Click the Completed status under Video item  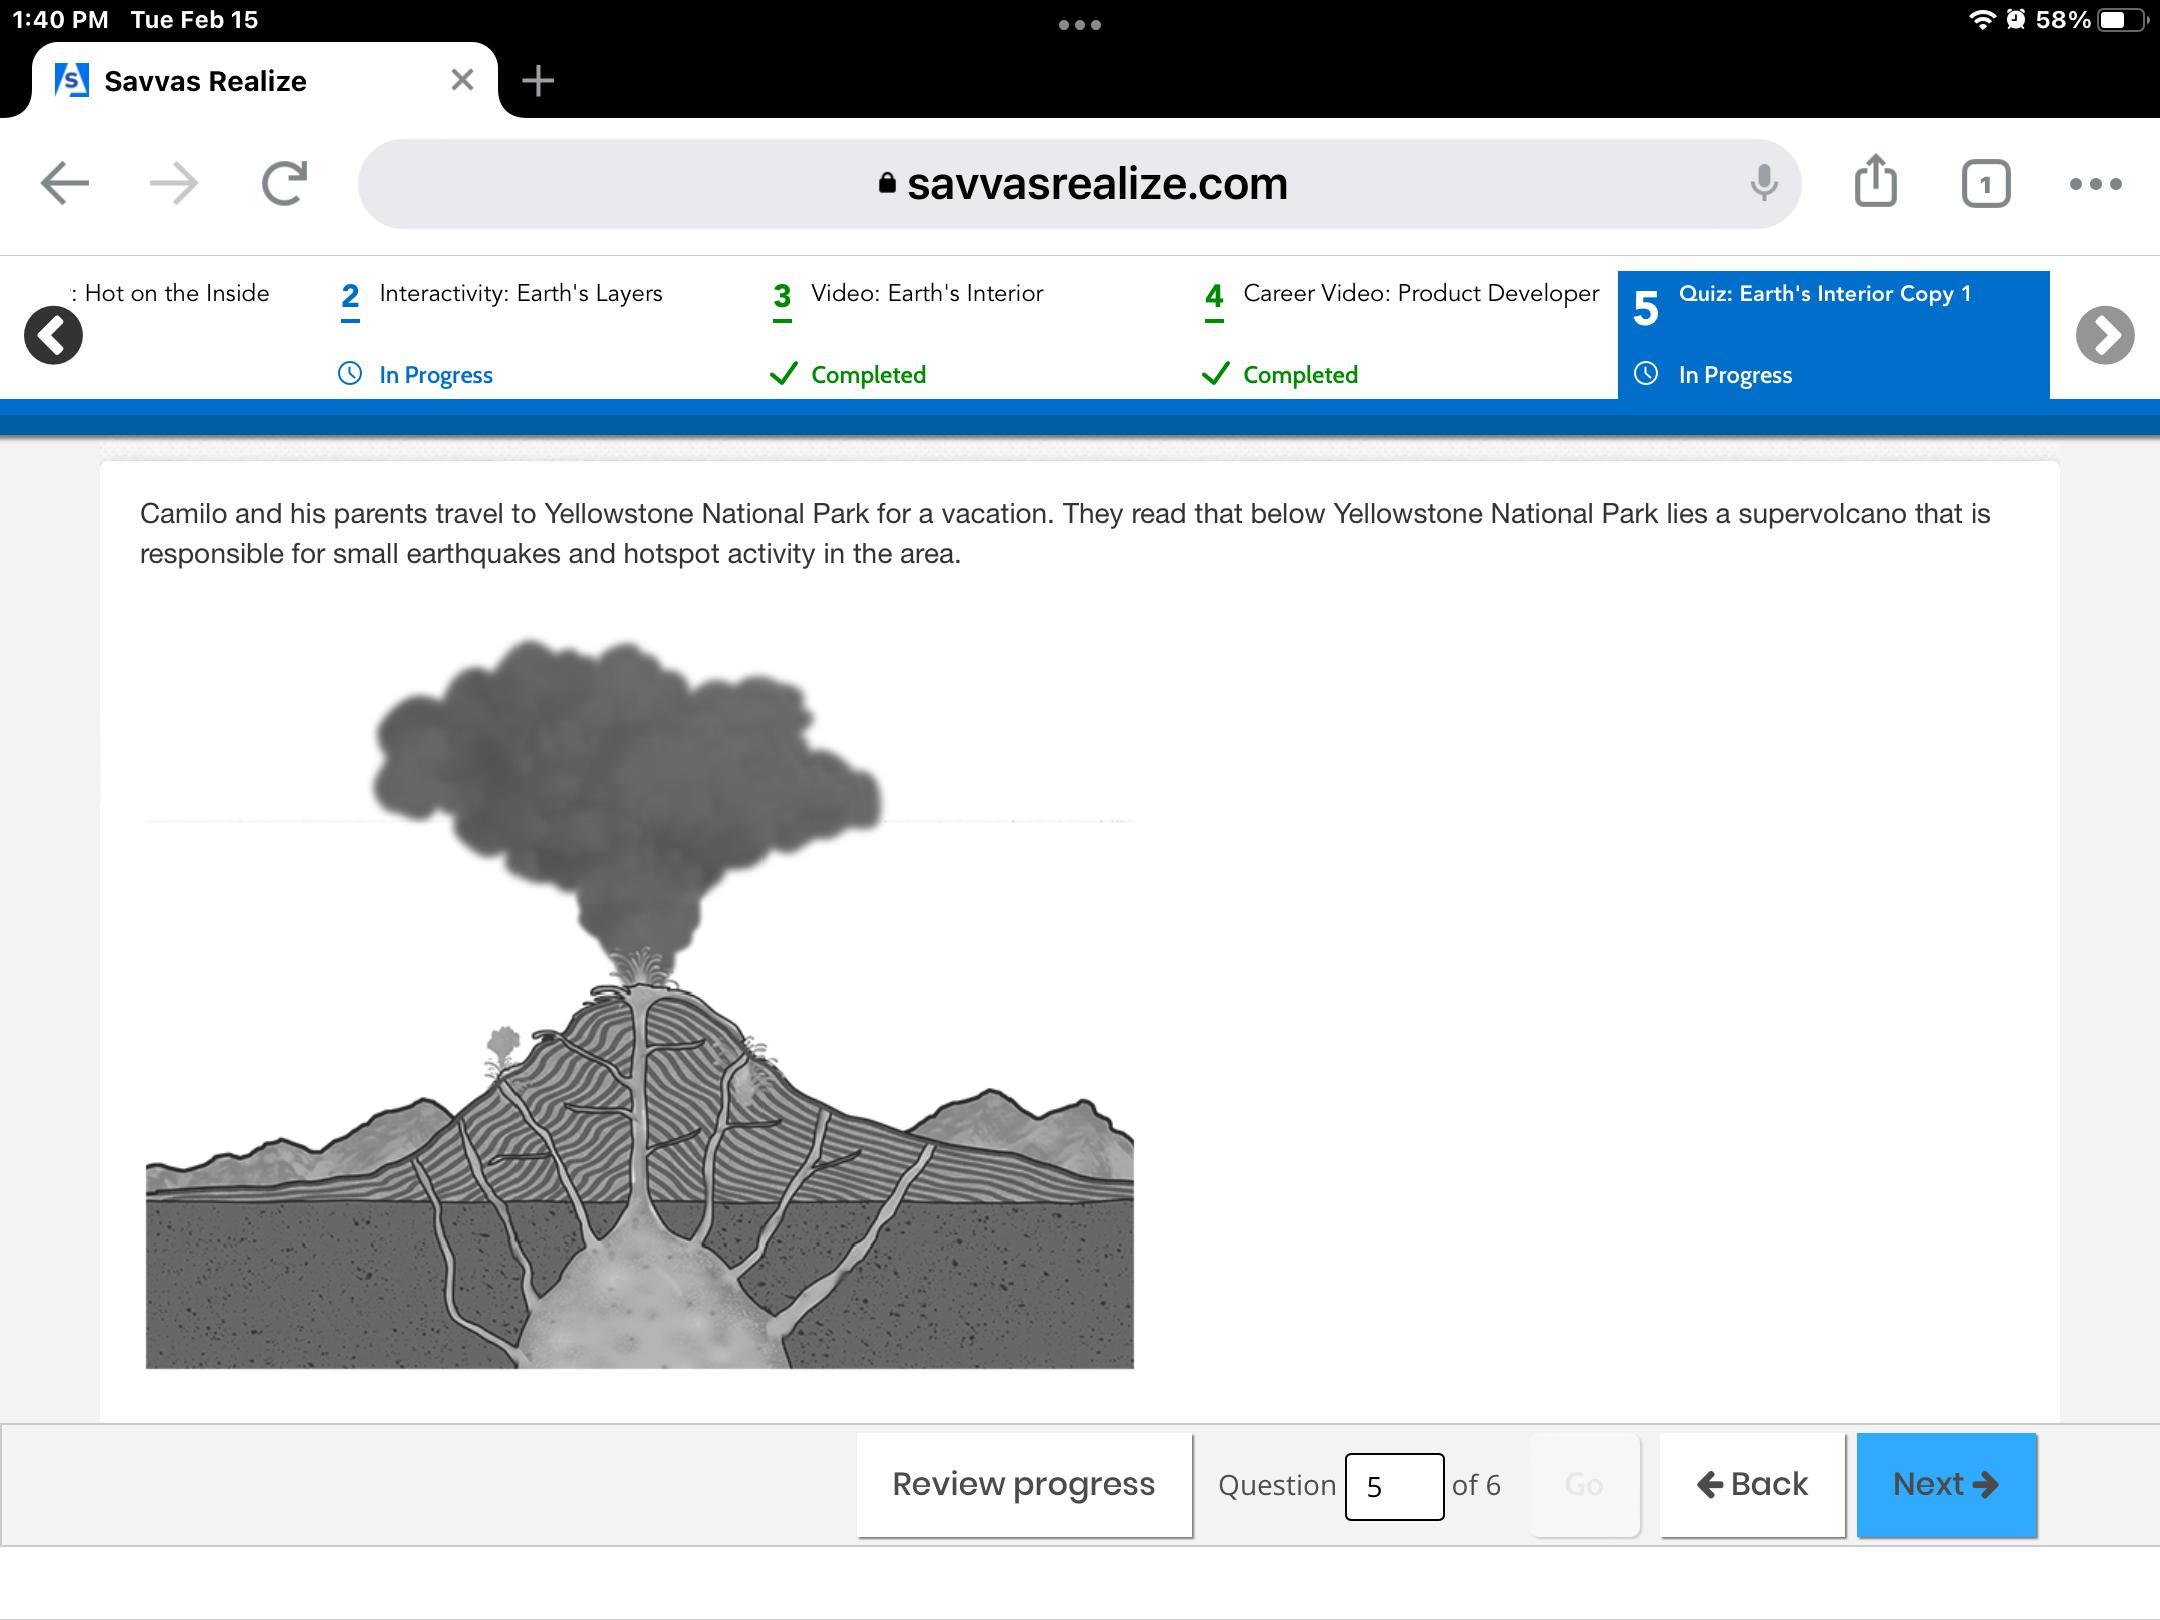pyautogui.click(x=868, y=375)
